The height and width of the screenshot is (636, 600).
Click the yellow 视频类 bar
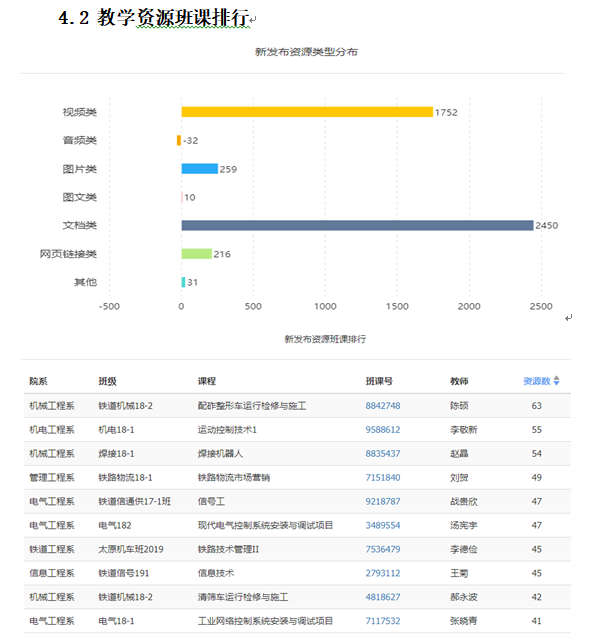point(306,112)
